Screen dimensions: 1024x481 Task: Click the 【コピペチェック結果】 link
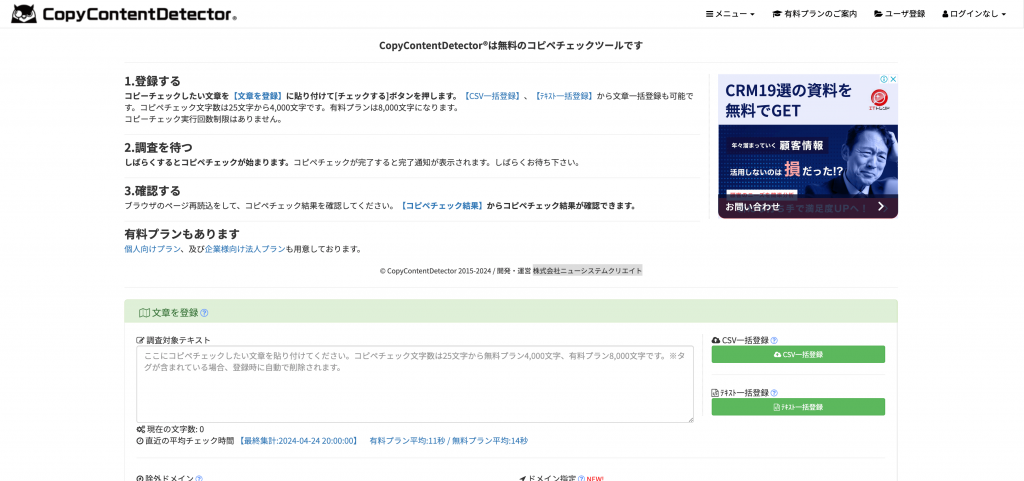pos(441,206)
